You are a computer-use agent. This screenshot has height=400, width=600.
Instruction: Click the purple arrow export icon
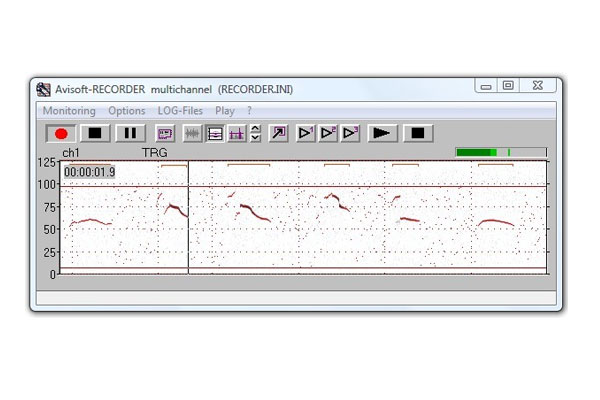click(278, 134)
